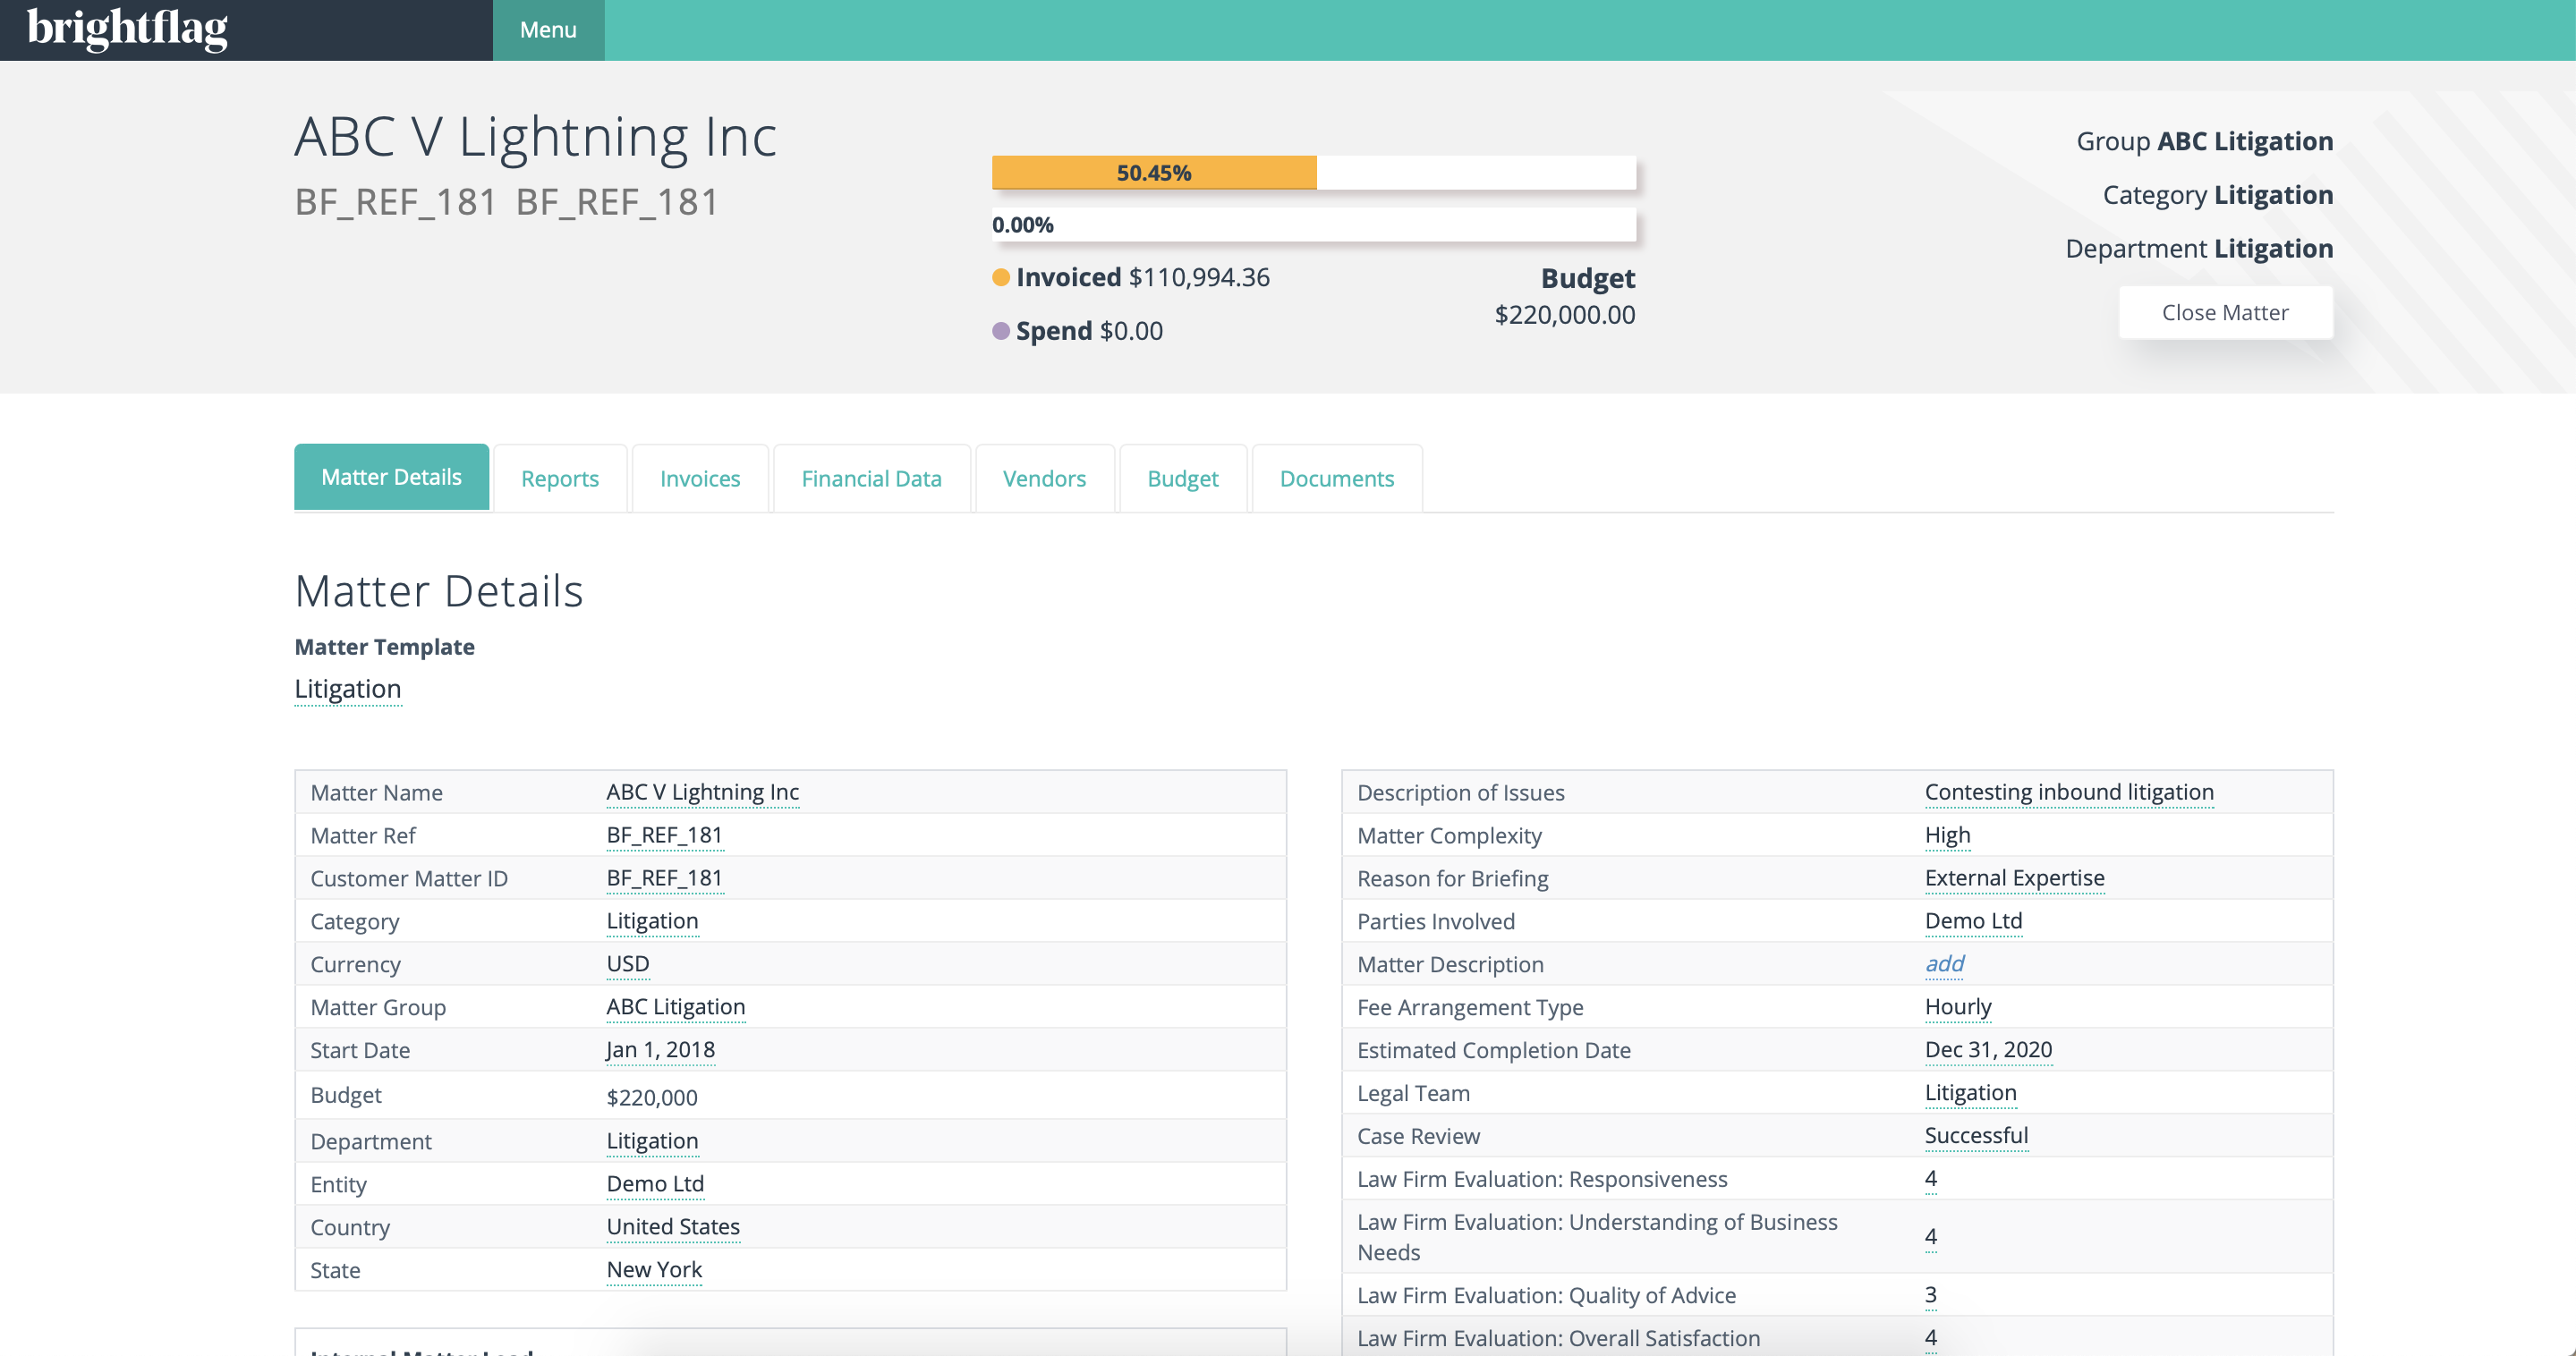Click the orange invoiced progress bar
The height and width of the screenshot is (1356, 2576).
coord(1154,172)
